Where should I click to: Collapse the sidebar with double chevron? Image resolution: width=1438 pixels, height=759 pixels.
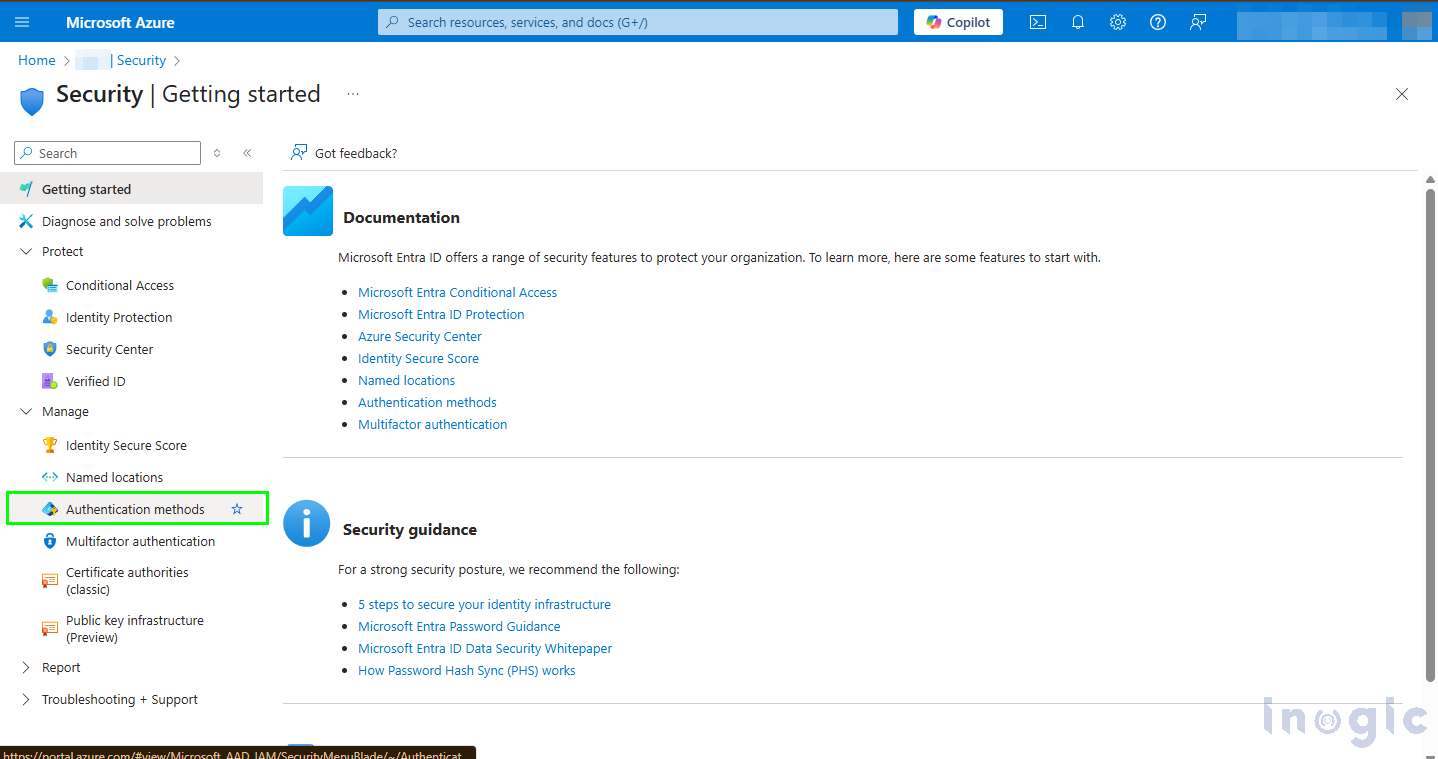(x=247, y=153)
